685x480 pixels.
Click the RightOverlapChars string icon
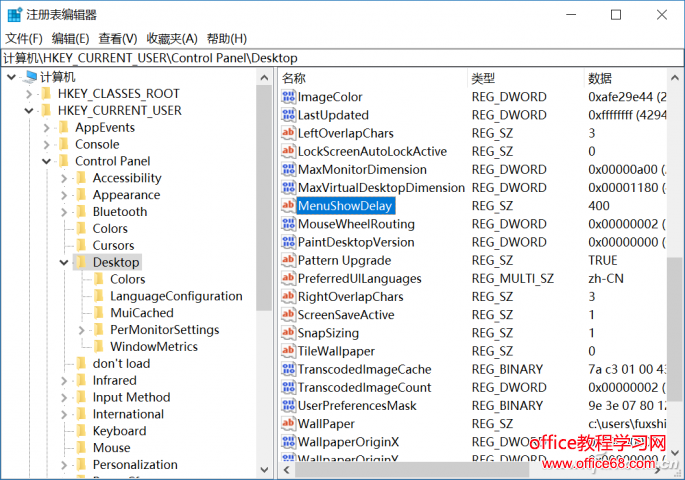coord(288,297)
